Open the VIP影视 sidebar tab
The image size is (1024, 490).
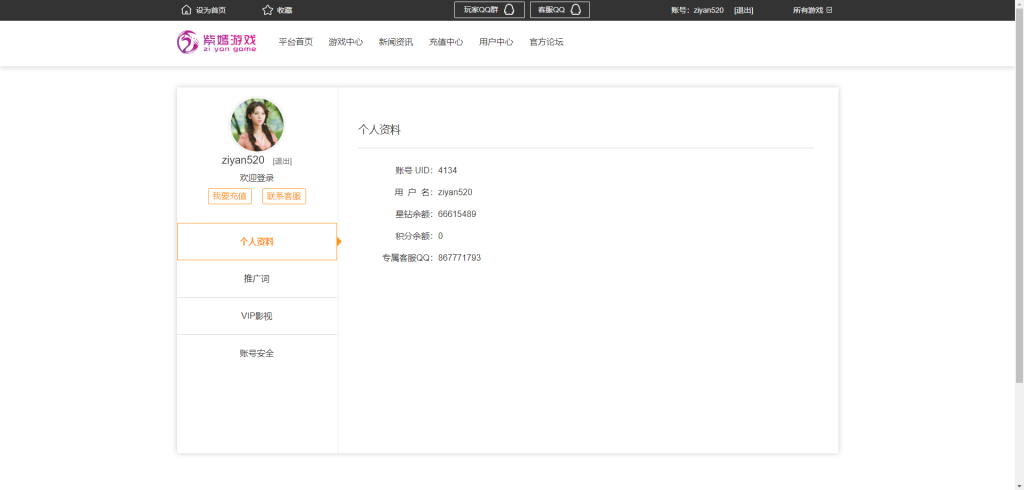point(257,316)
